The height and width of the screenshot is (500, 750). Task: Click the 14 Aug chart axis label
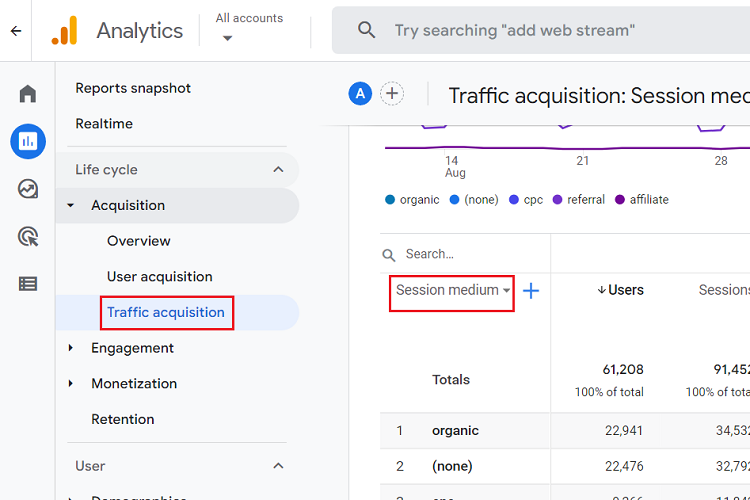(454, 167)
